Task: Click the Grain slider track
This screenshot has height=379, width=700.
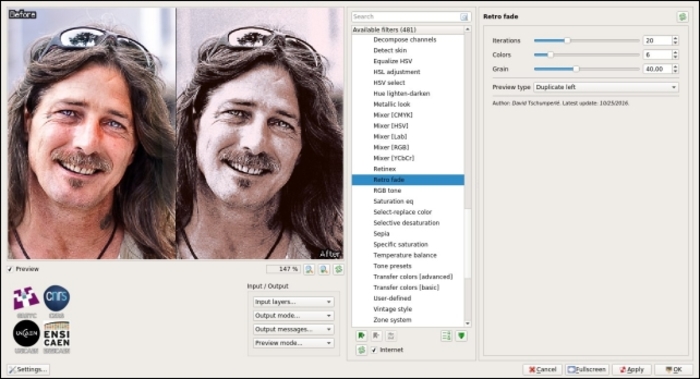Action: [587, 69]
